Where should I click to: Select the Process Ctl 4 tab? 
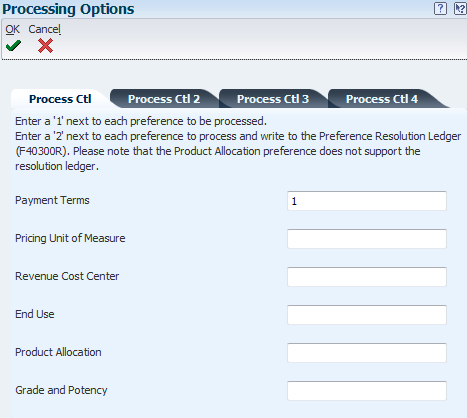[382, 99]
